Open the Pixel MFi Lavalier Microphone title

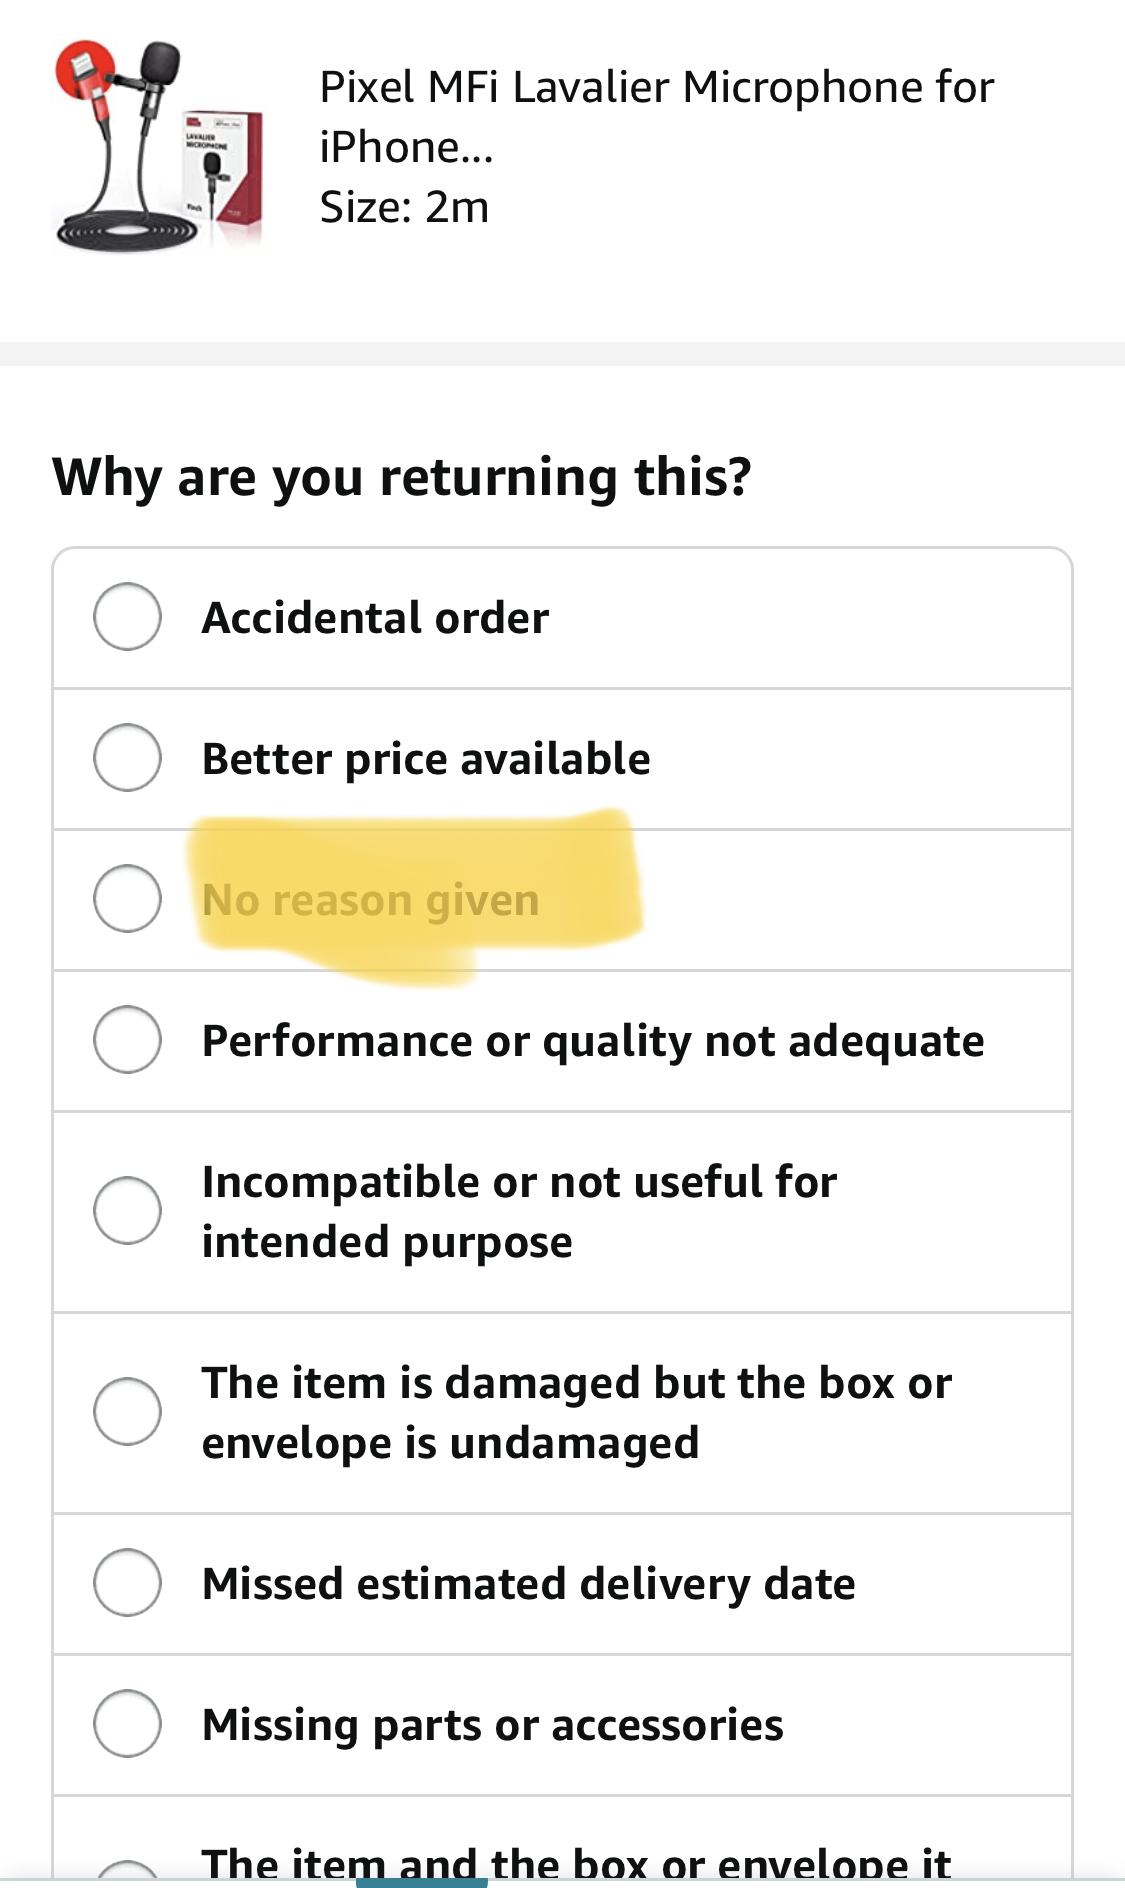click(655, 116)
